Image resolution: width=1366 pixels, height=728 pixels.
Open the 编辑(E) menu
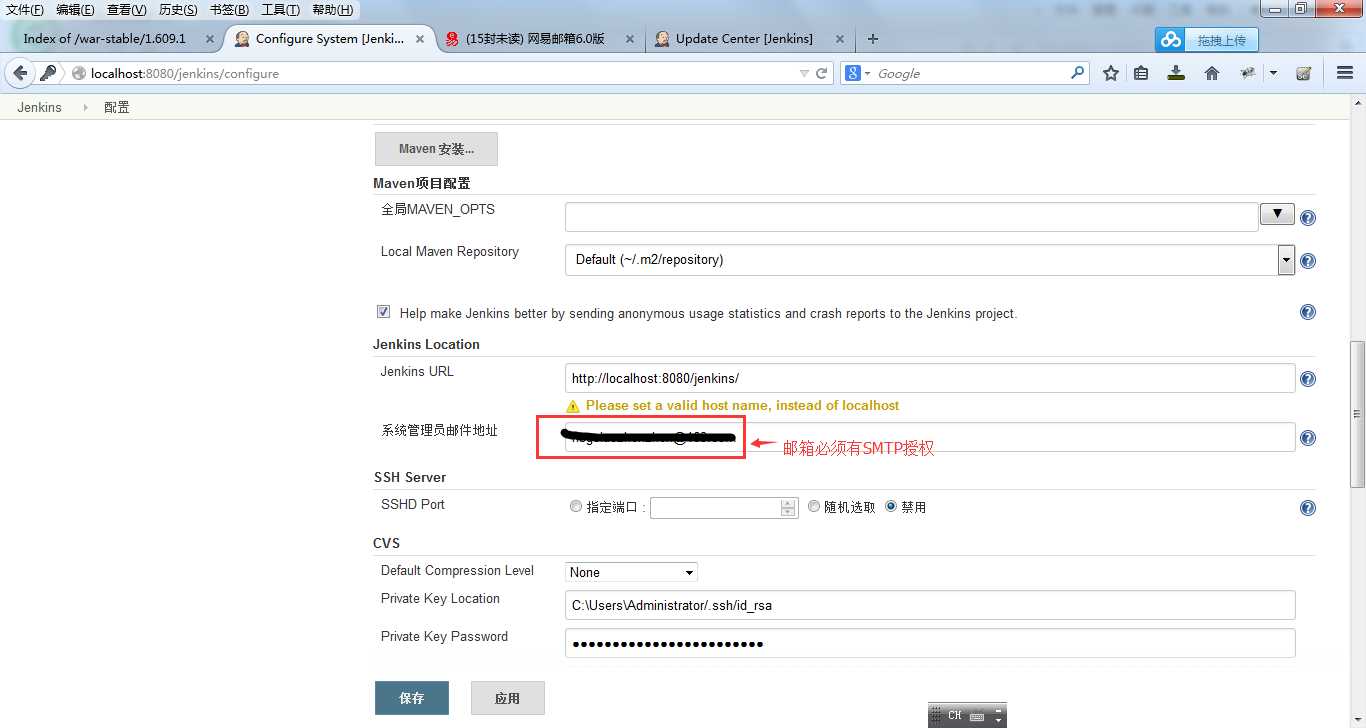click(x=75, y=10)
